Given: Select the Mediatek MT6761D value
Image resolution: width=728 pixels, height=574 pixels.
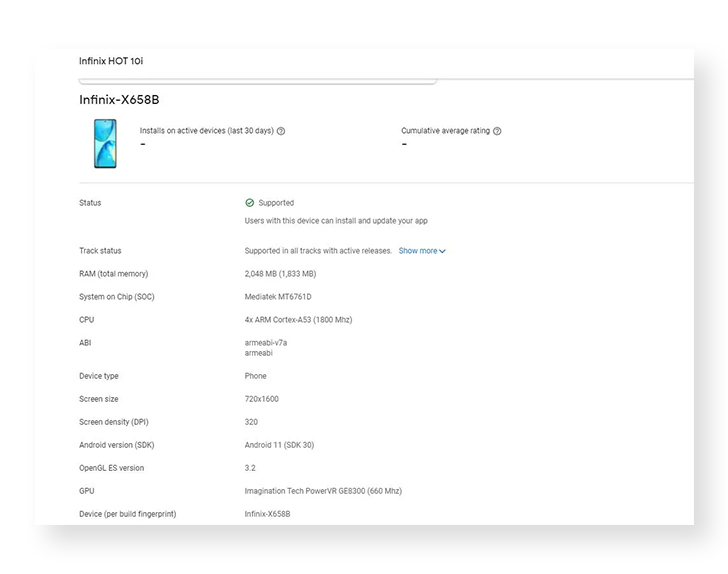Looking at the screenshot, I should pyautogui.click(x=278, y=297).
